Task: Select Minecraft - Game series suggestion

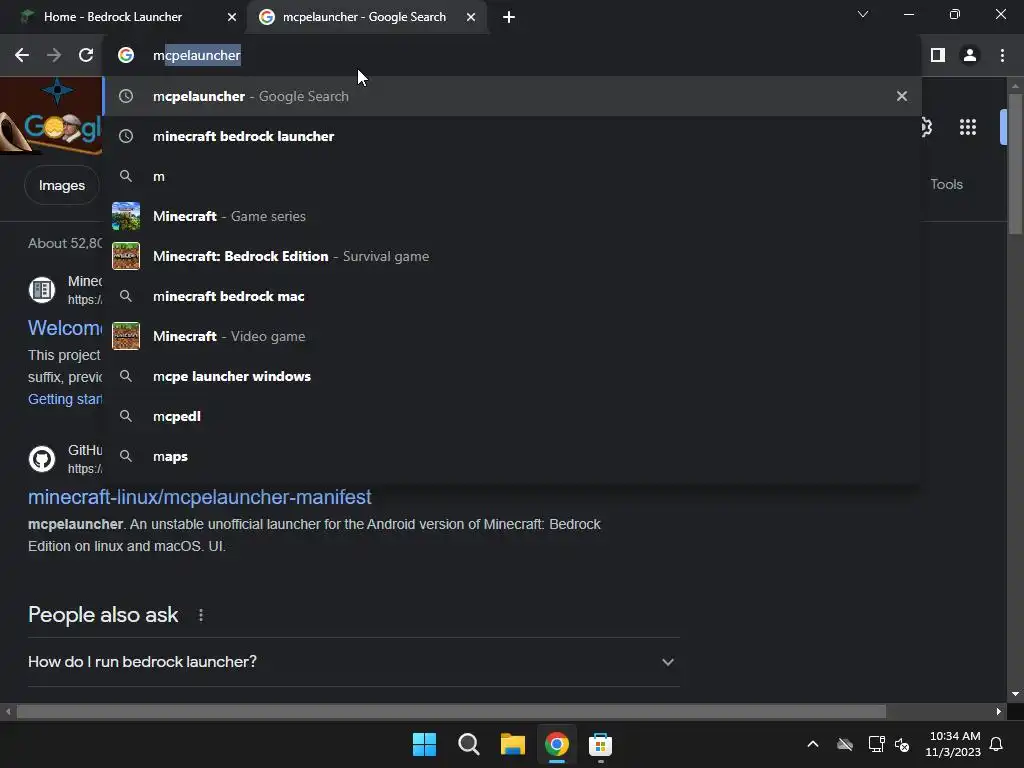Action: [511, 216]
